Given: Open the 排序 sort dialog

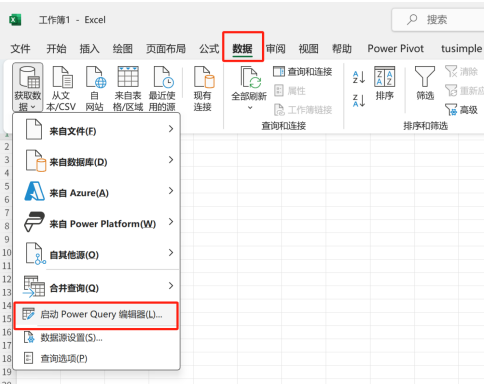Looking at the screenshot, I should click(x=384, y=83).
